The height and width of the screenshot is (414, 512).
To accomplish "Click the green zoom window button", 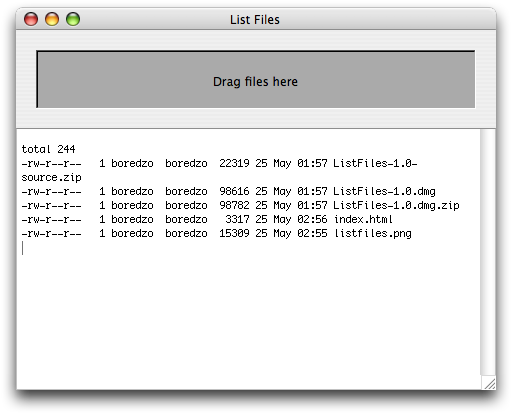I will (x=73, y=19).
